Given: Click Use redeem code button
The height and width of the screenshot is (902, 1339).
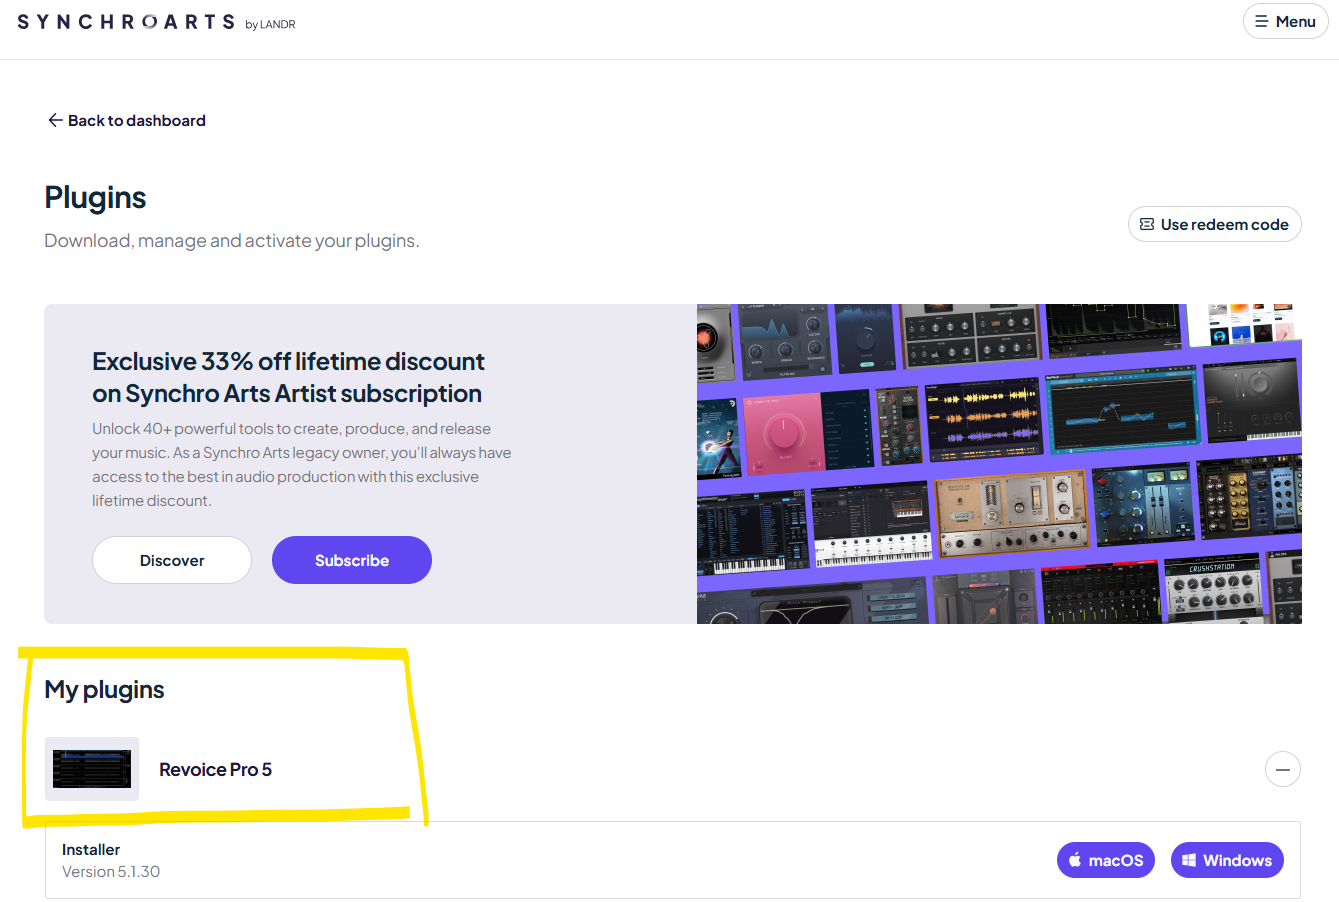Looking at the screenshot, I should pyautogui.click(x=1214, y=224).
